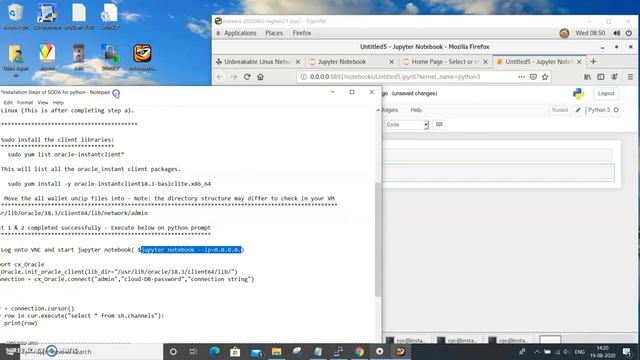Click the volume icon in GNOME top bar
The height and width of the screenshot is (360, 640).
tap(617, 33)
